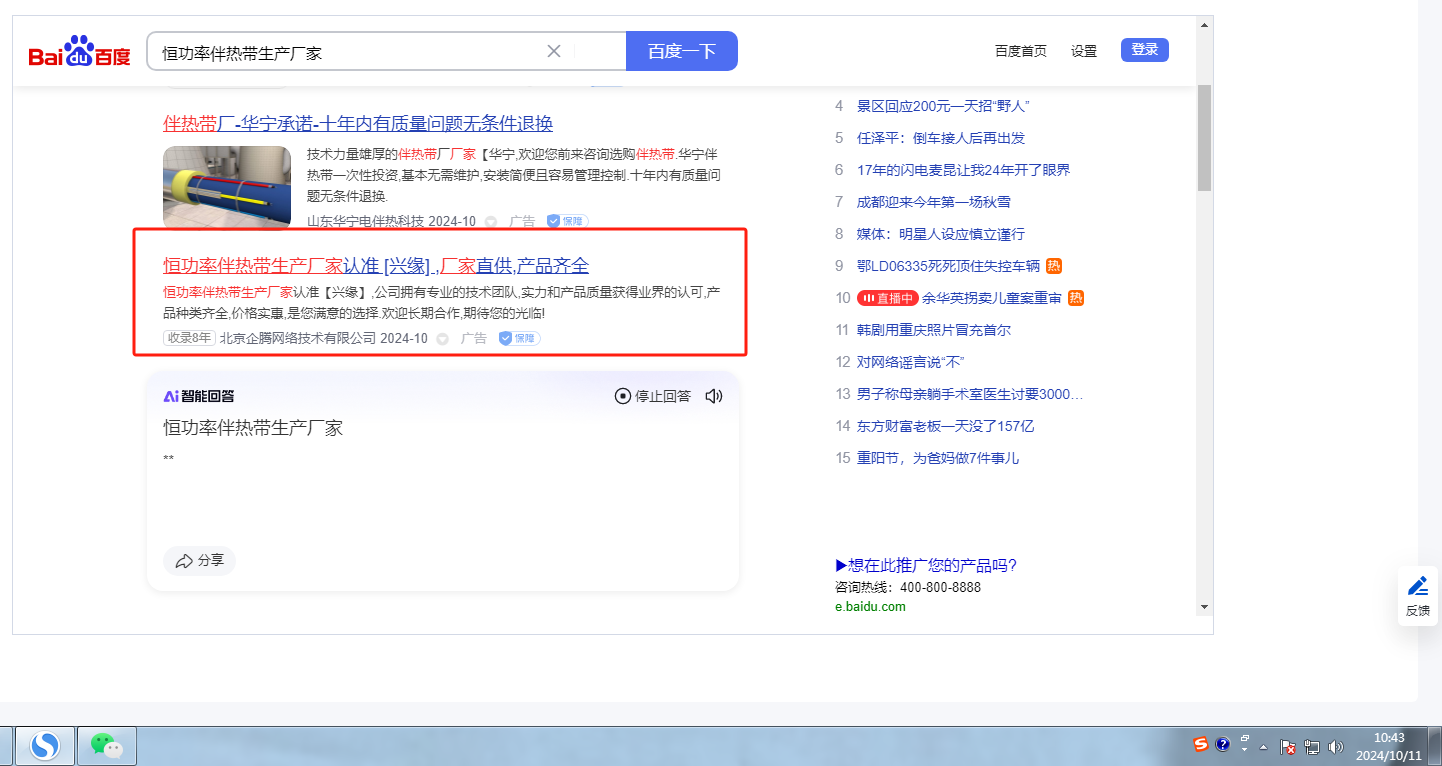Image resolution: width=1442 pixels, height=766 pixels.
Task: Open the feedback (反馈) pencil icon
Action: pyautogui.click(x=1417, y=596)
